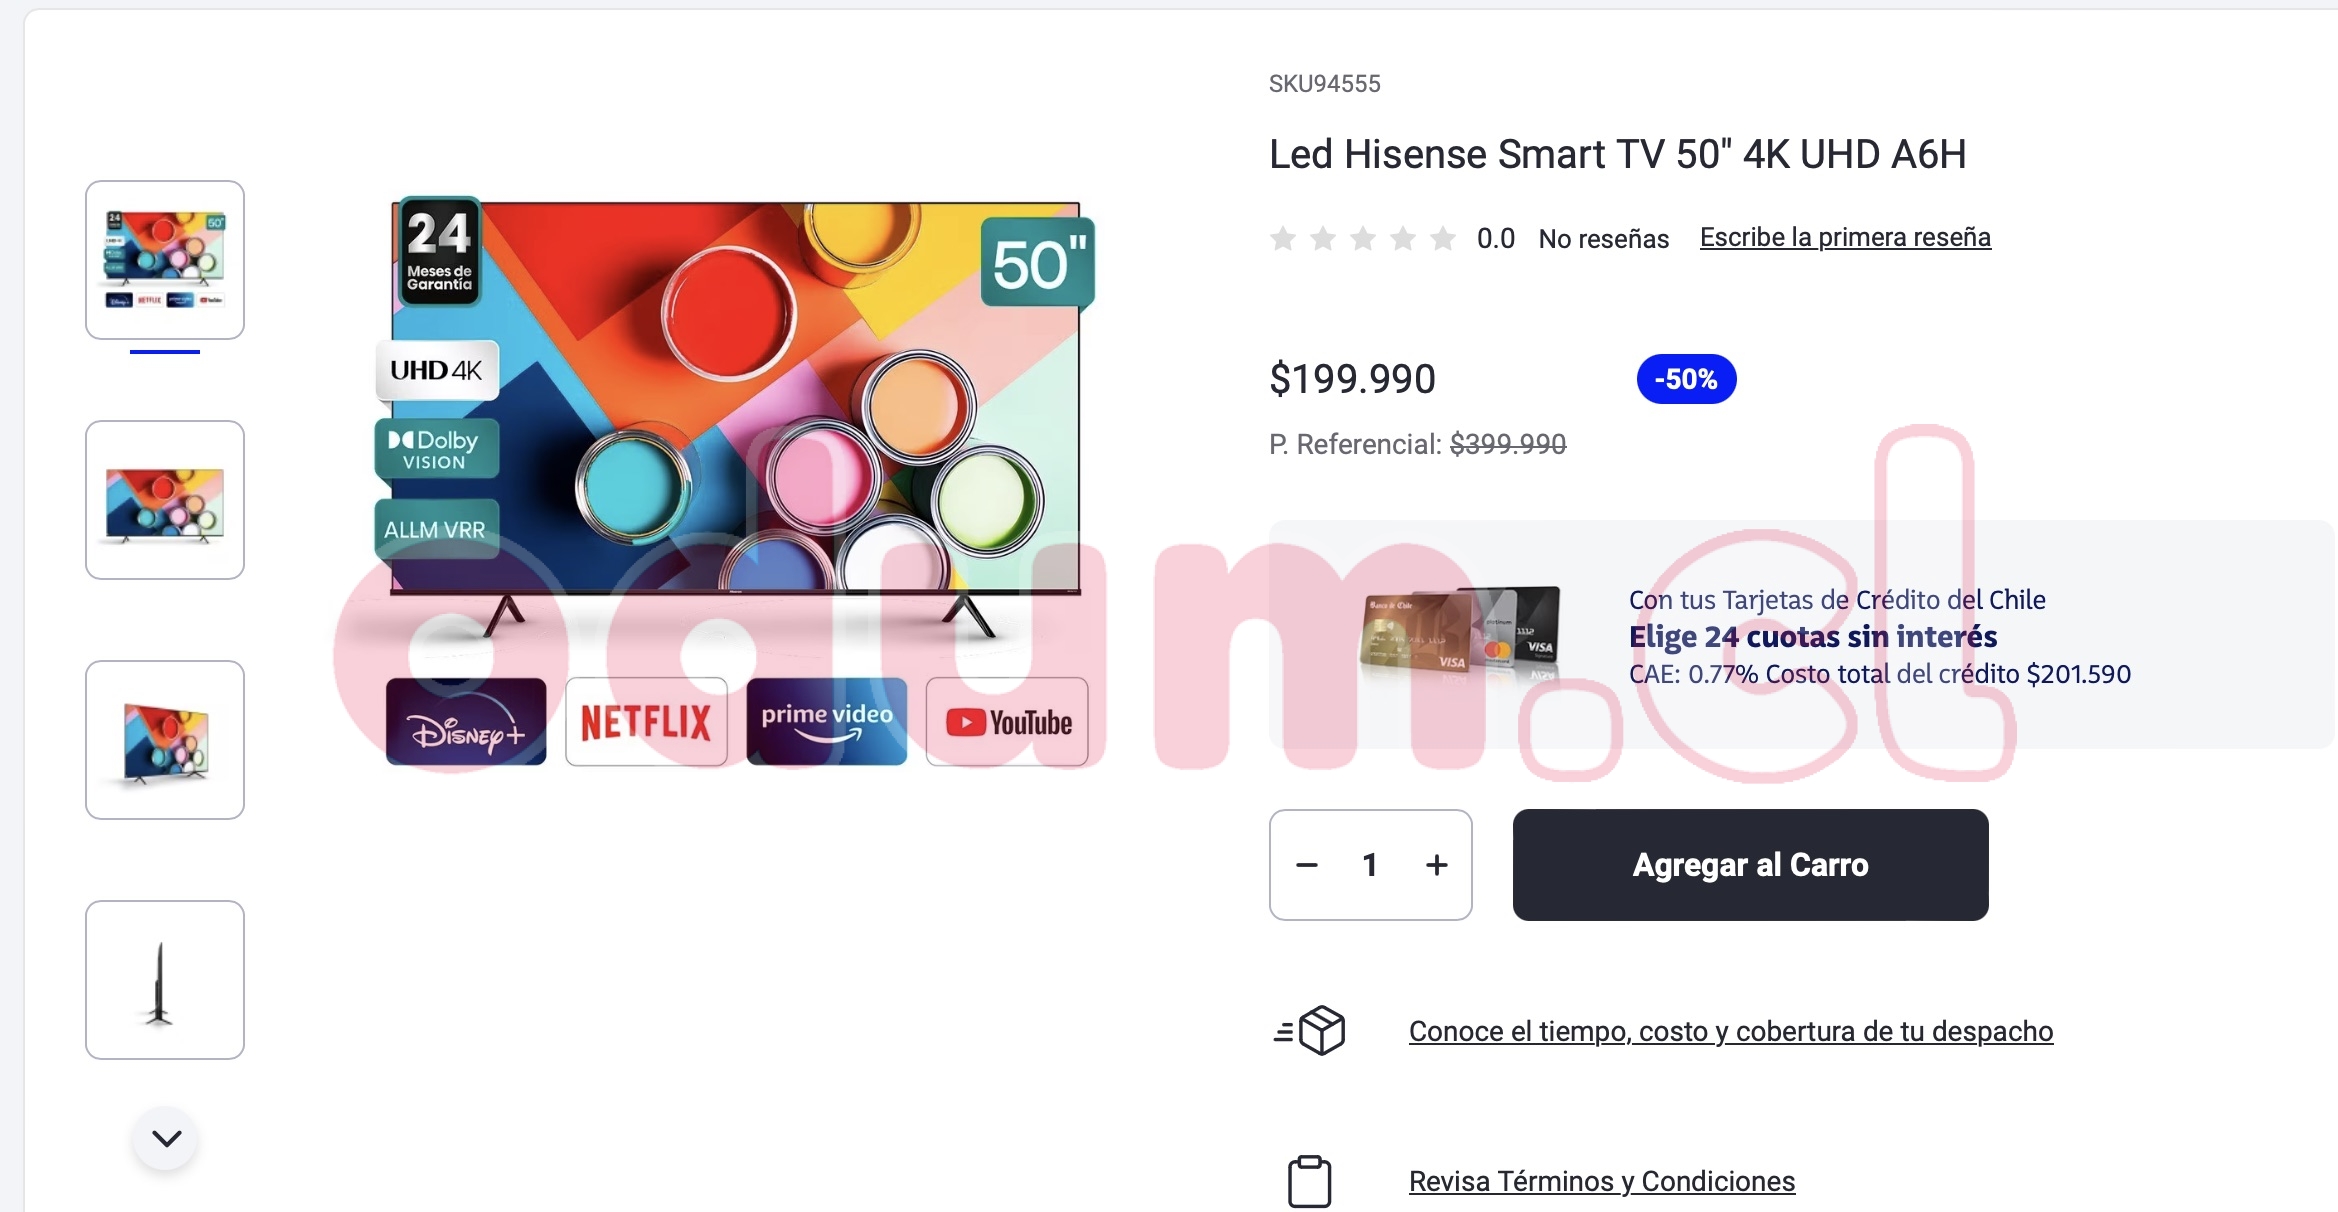The width and height of the screenshot is (2338, 1212).
Task: Click the first rating star
Action: pos(1283,238)
